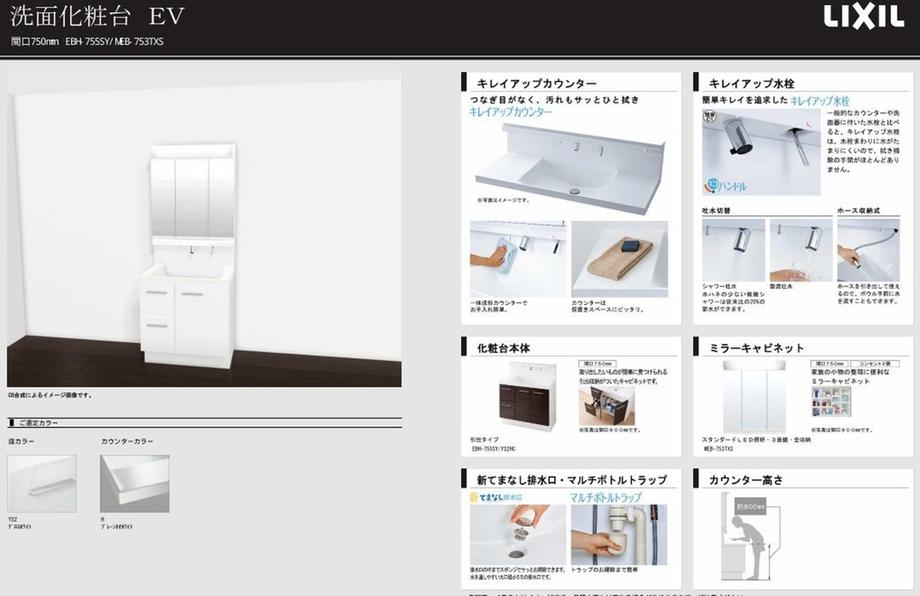The width and height of the screenshot is (920, 596).
Task: Click the LIXIL logo
Action: click(x=863, y=18)
